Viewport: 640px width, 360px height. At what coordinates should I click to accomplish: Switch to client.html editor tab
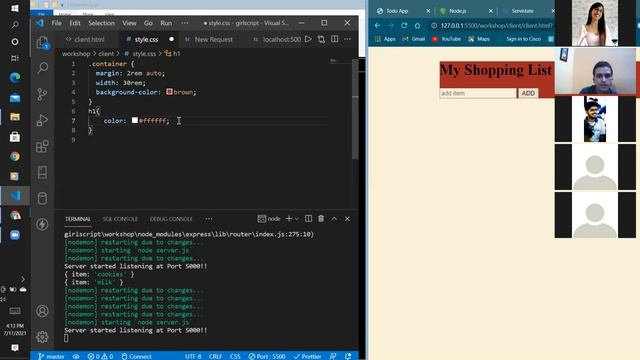pyautogui.click(x=85, y=40)
